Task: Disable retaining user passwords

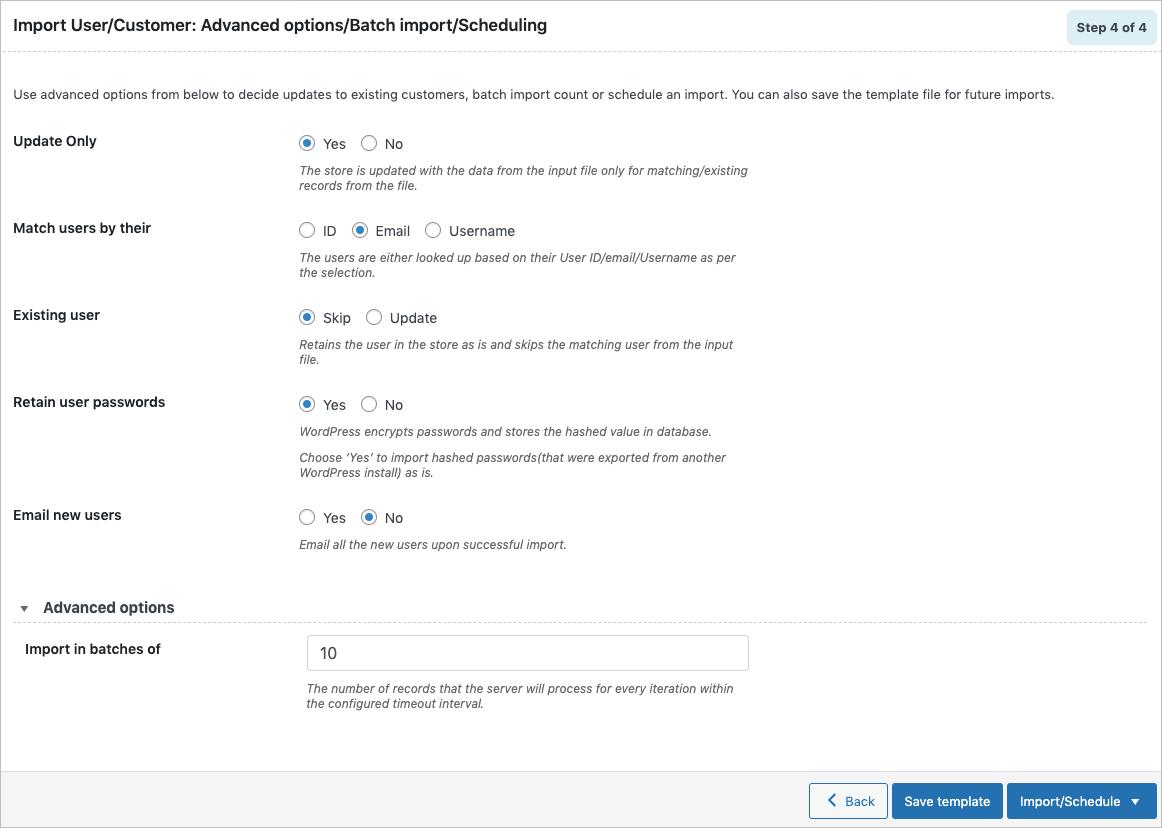Action: pos(369,404)
